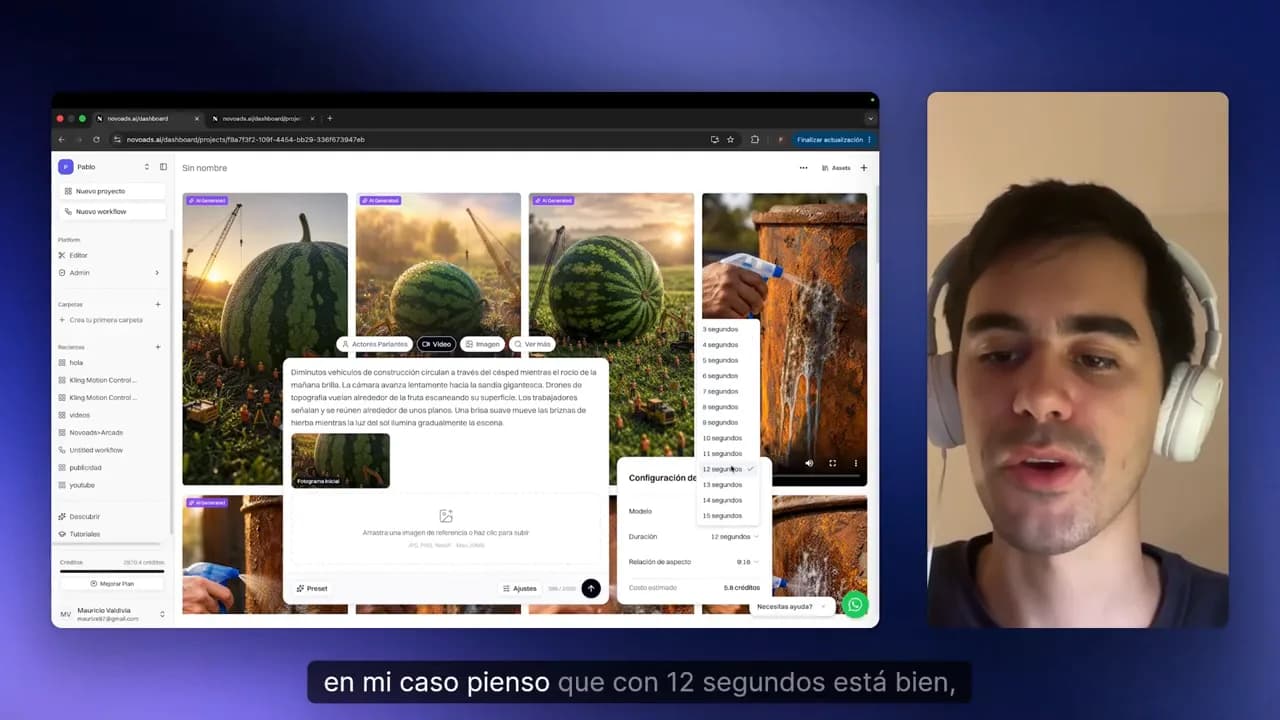Image resolution: width=1280 pixels, height=720 pixels.
Task: Bookmark the page with the star icon
Action: coord(730,139)
